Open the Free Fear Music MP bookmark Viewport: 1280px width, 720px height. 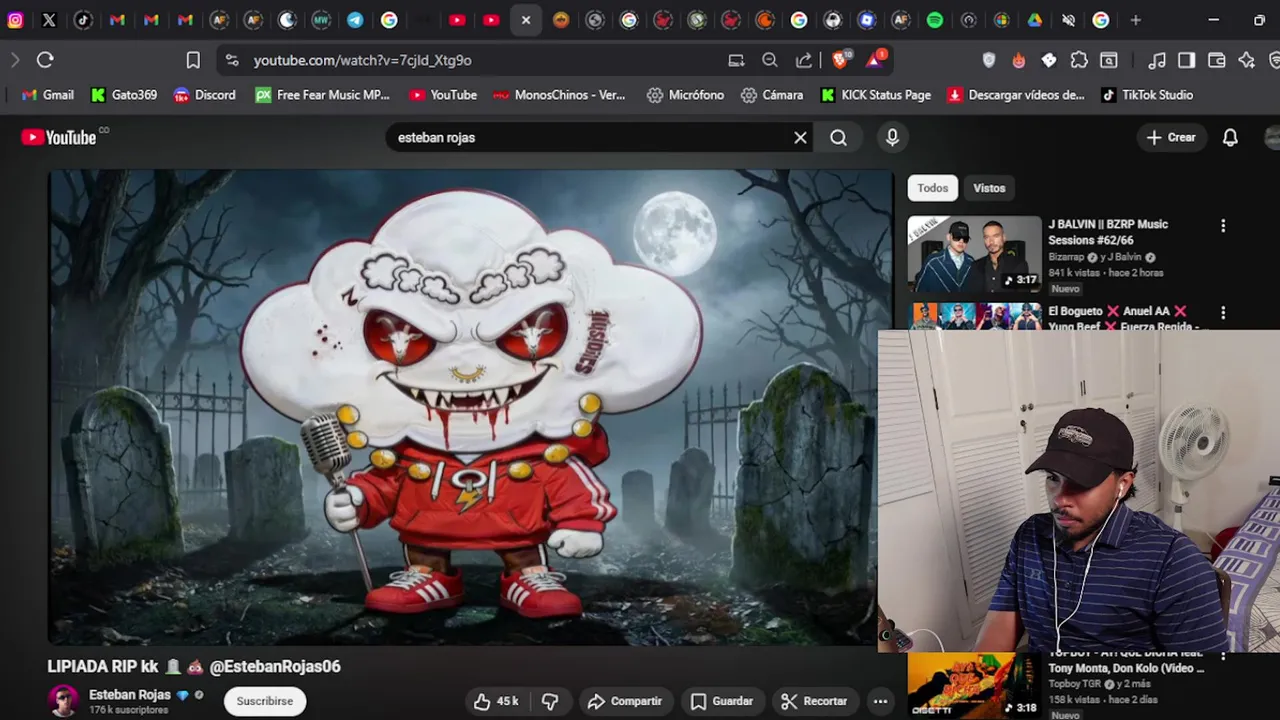pos(322,95)
